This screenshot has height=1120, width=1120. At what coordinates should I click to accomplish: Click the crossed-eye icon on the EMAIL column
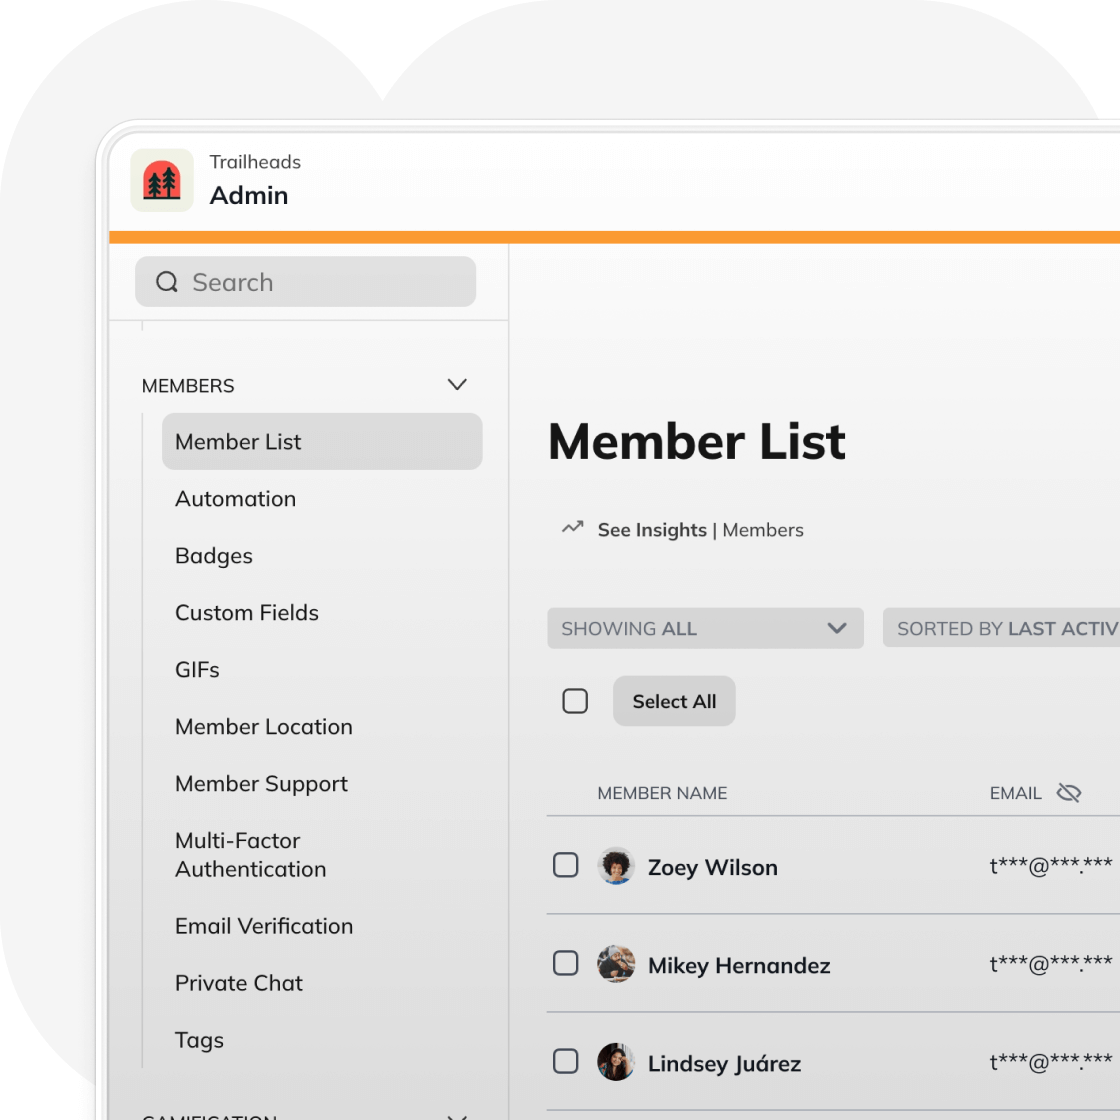point(1069,792)
